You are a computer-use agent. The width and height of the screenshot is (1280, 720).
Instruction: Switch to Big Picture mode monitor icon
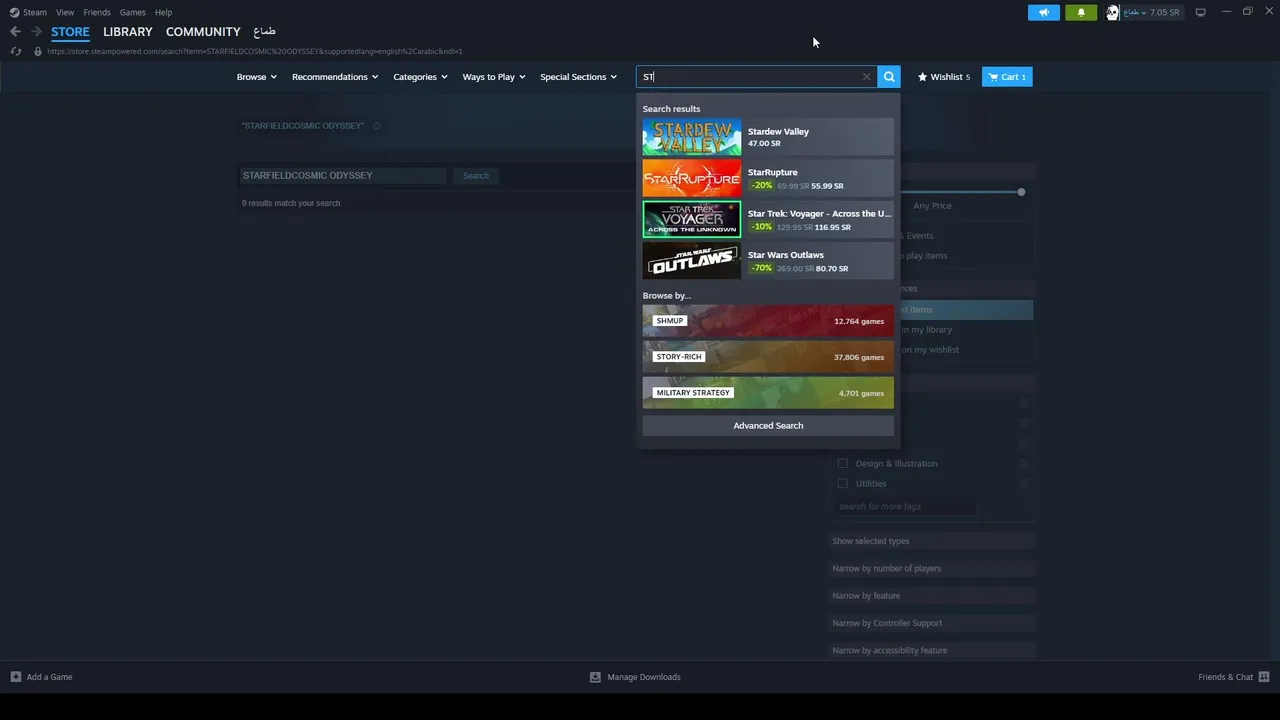point(1200,12)
